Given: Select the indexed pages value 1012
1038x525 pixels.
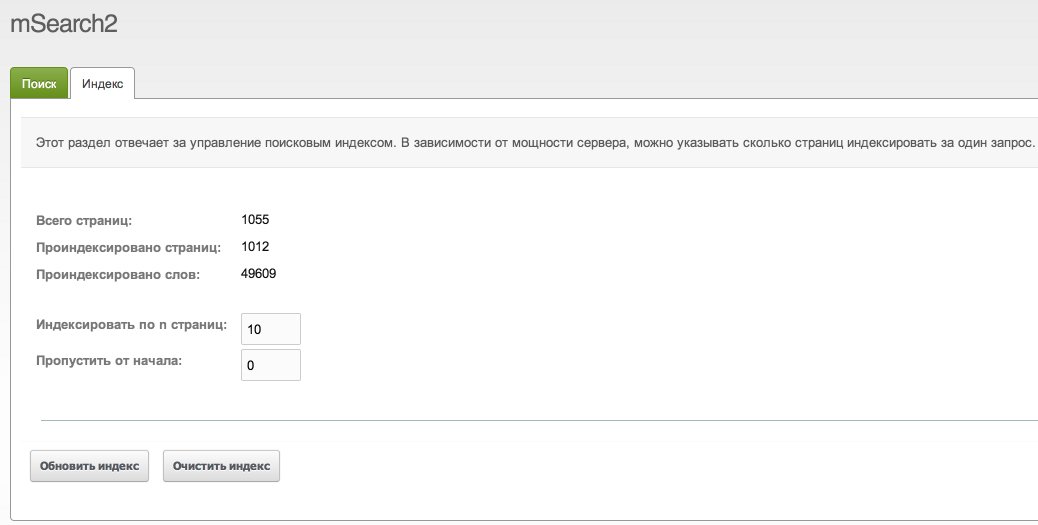Looking at the screenshot, I should (255, 246).
